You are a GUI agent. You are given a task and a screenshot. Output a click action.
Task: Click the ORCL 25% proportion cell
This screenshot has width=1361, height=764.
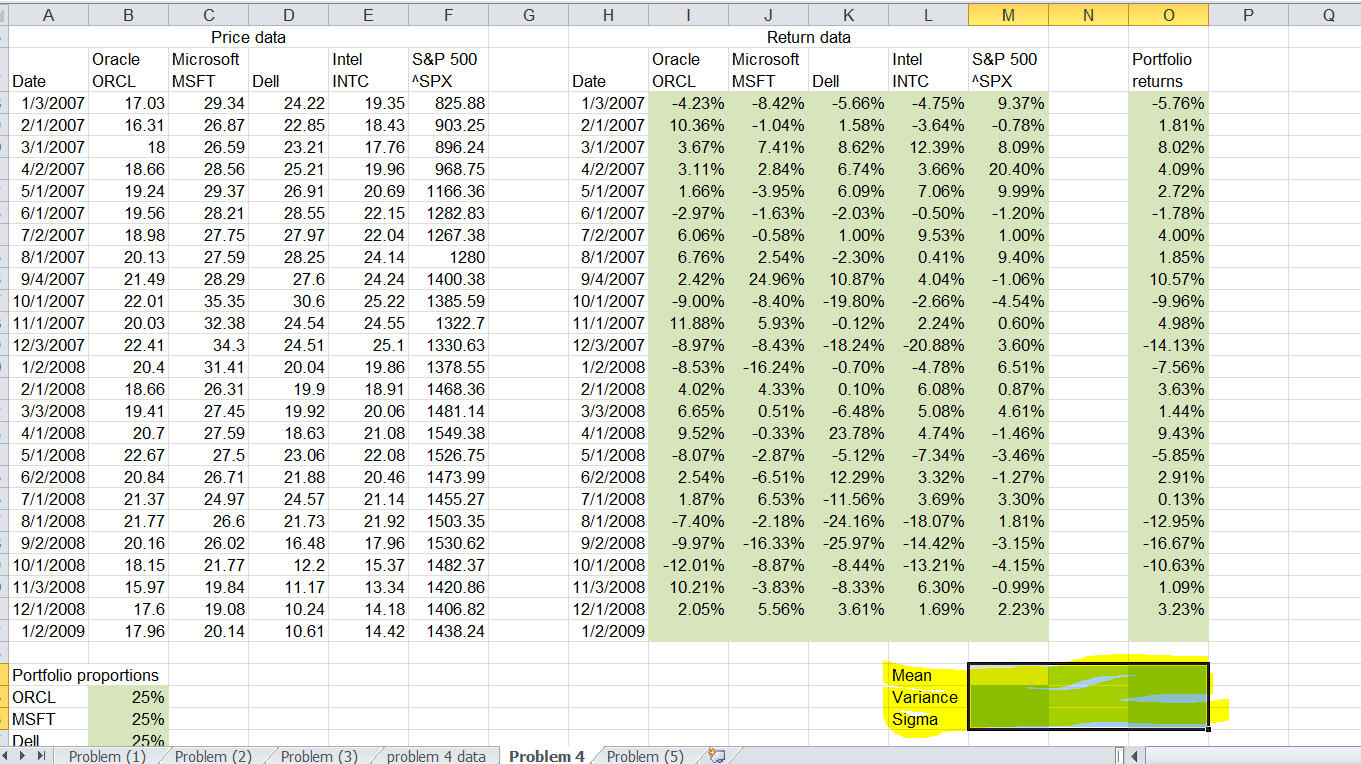(x=128, y=697)
